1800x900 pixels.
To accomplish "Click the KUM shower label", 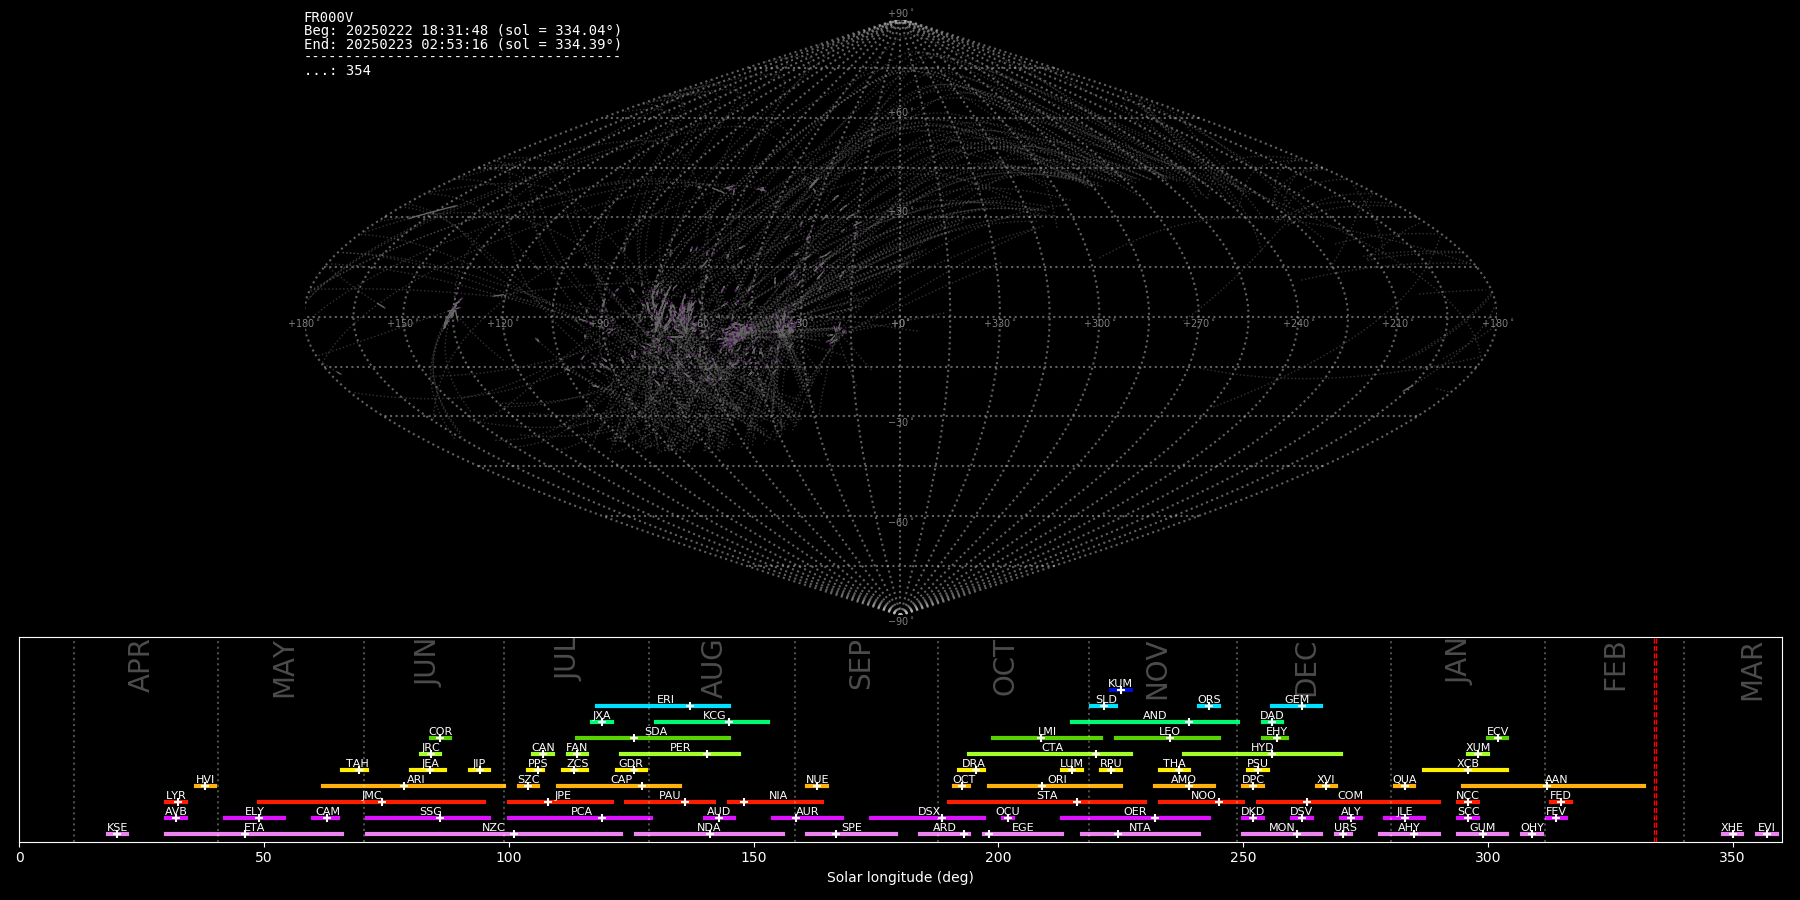I will 1120,684.
